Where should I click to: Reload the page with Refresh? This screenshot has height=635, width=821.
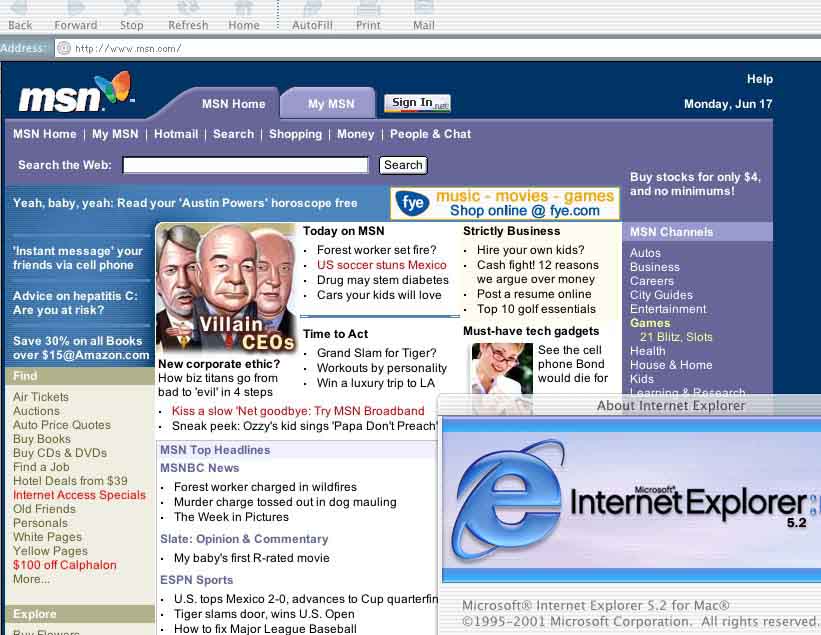[x=188, y=16]
